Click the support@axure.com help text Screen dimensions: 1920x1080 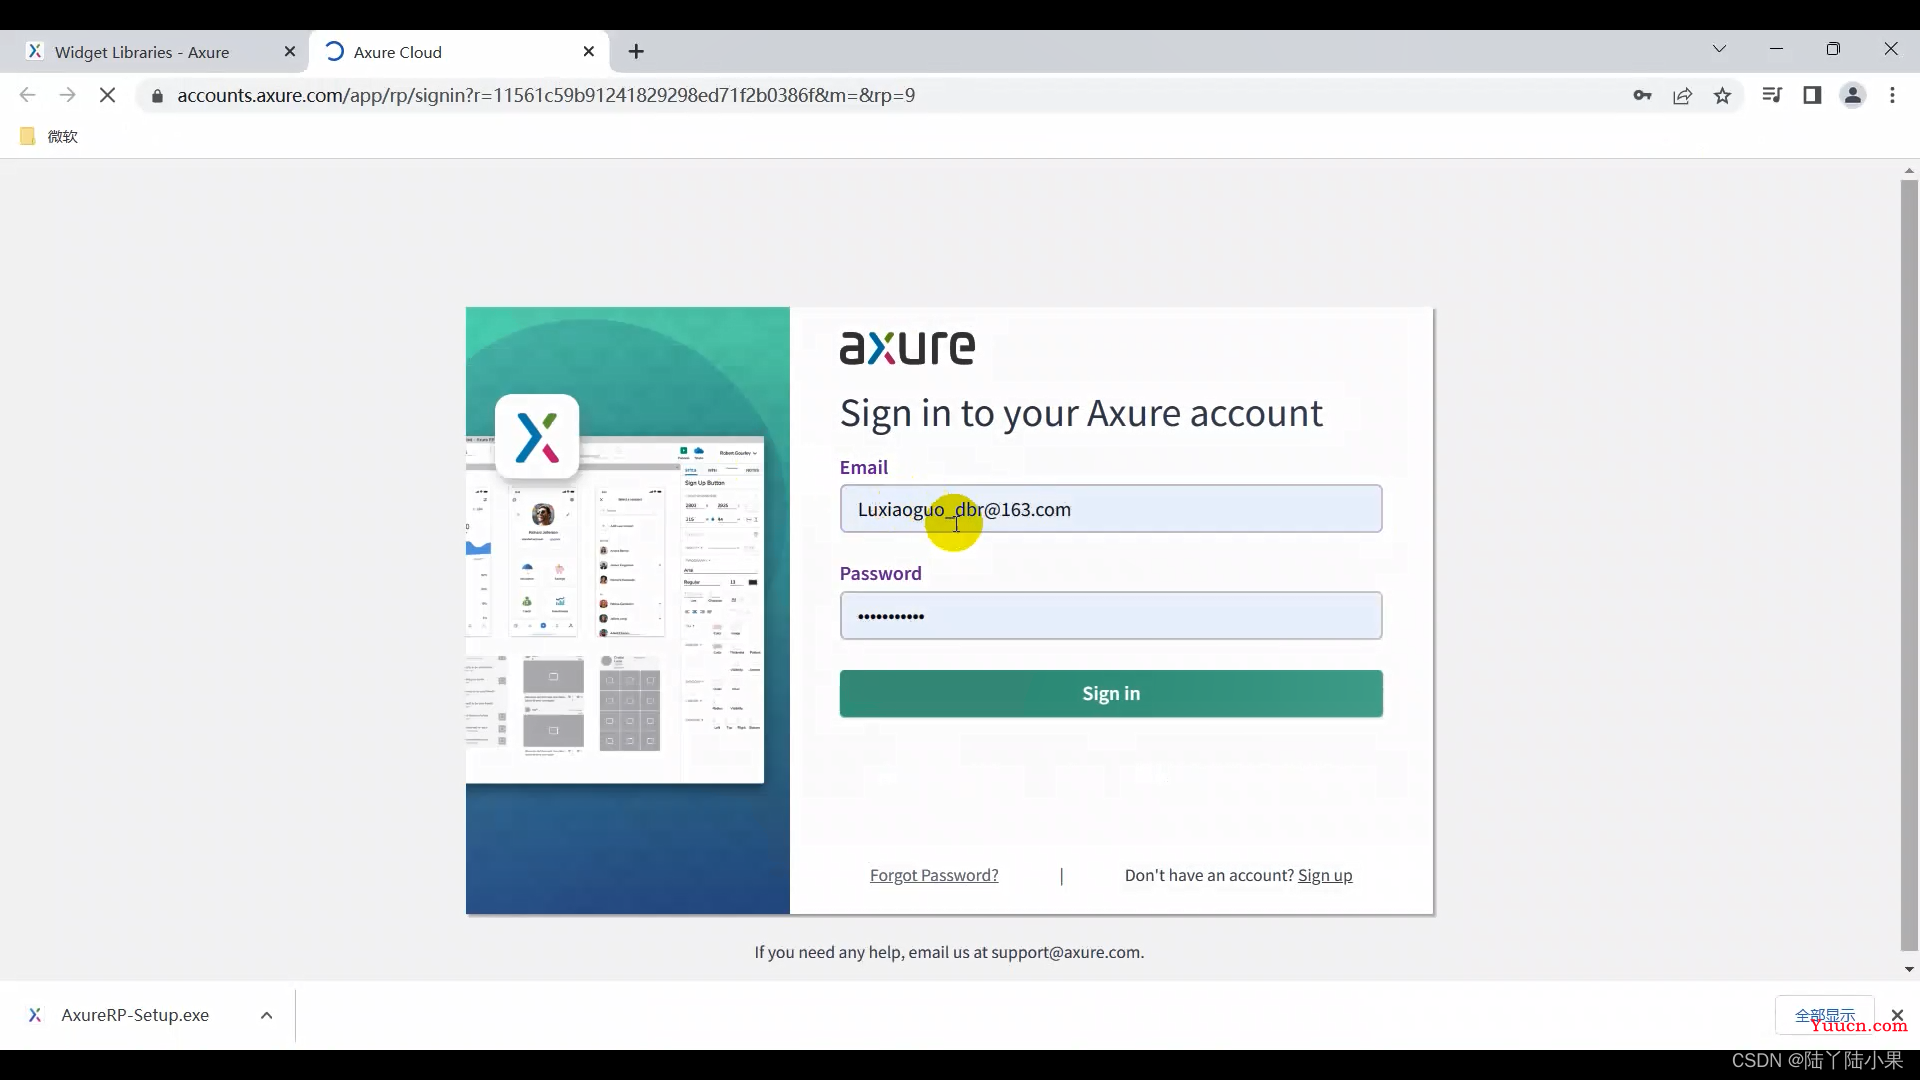tap(949, 952)
